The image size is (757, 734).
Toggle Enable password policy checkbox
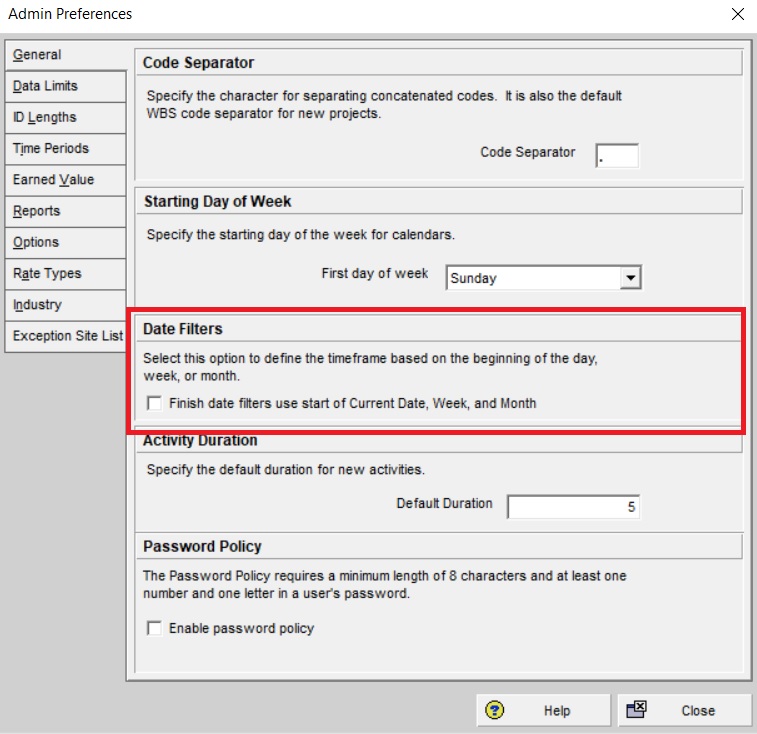(154, 628)
